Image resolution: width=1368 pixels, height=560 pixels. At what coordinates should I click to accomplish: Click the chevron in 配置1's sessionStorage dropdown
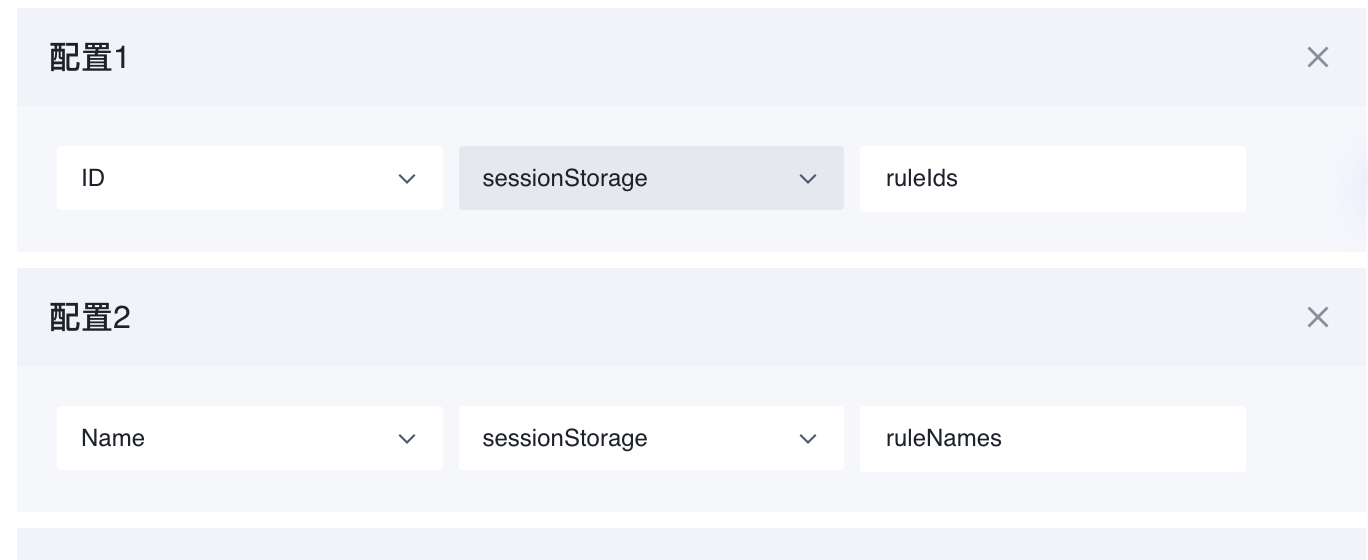tap(808, 179)
